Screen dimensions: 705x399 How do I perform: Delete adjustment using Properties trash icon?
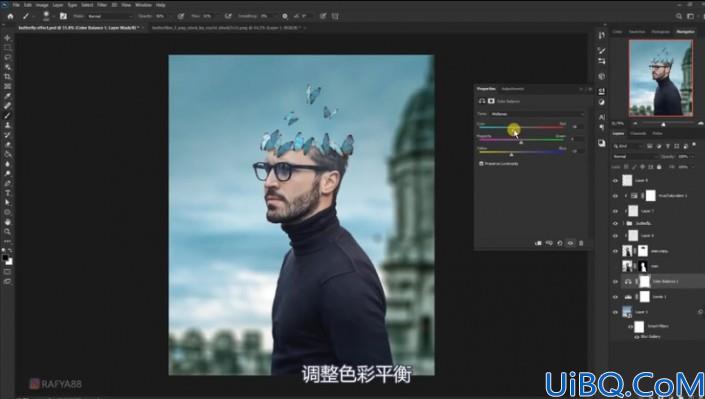[x=581, y=243]
